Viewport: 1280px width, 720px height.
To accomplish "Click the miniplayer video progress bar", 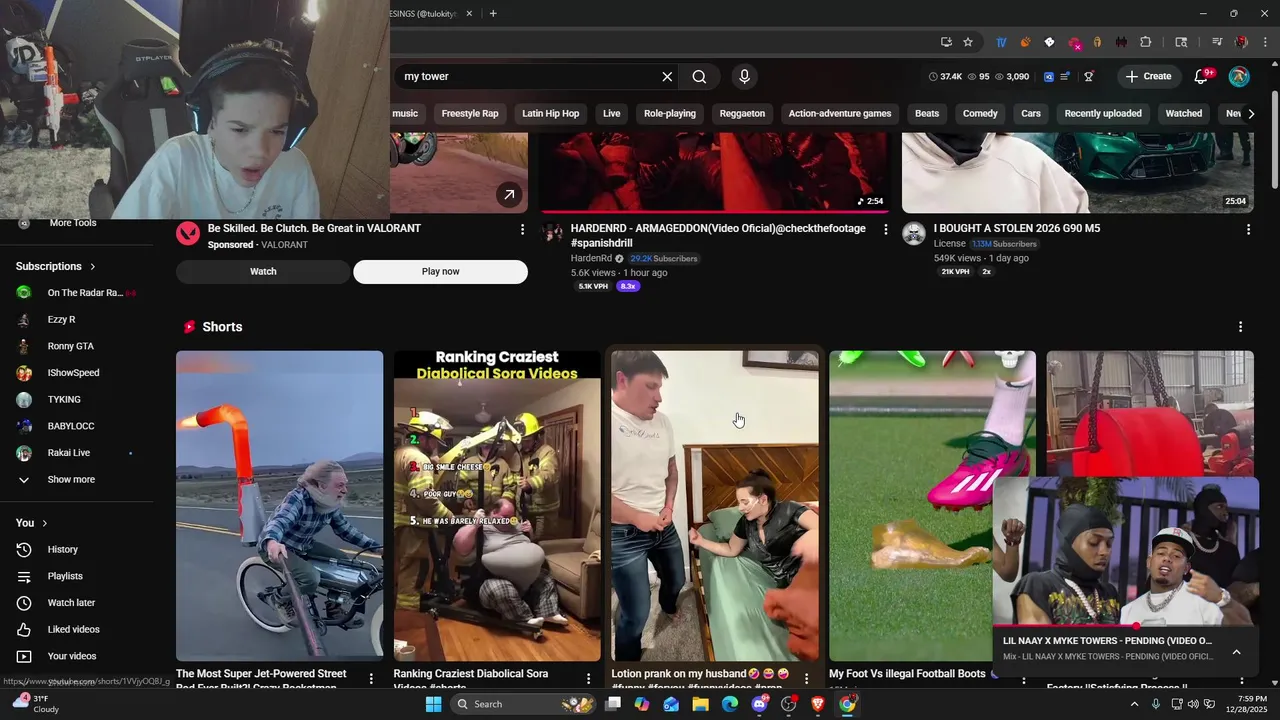I will (x=1126, y=626).
